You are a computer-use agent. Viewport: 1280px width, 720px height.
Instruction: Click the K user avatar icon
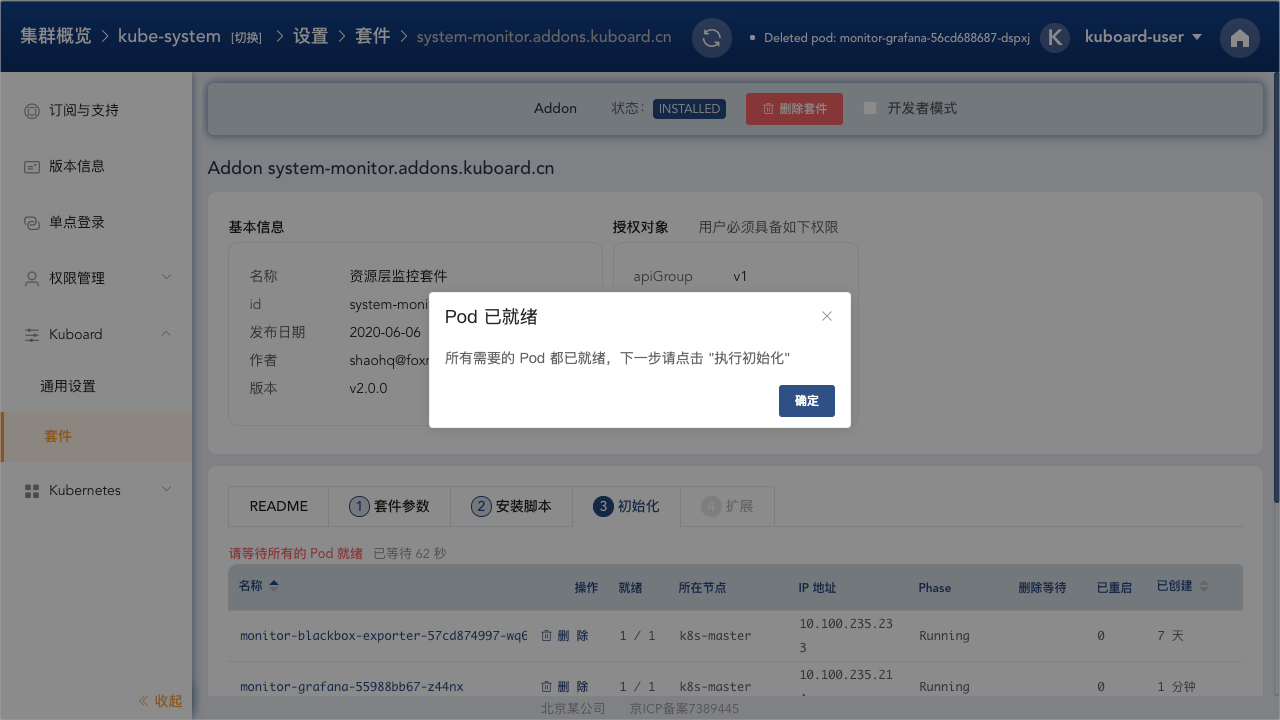point(1054,38)
